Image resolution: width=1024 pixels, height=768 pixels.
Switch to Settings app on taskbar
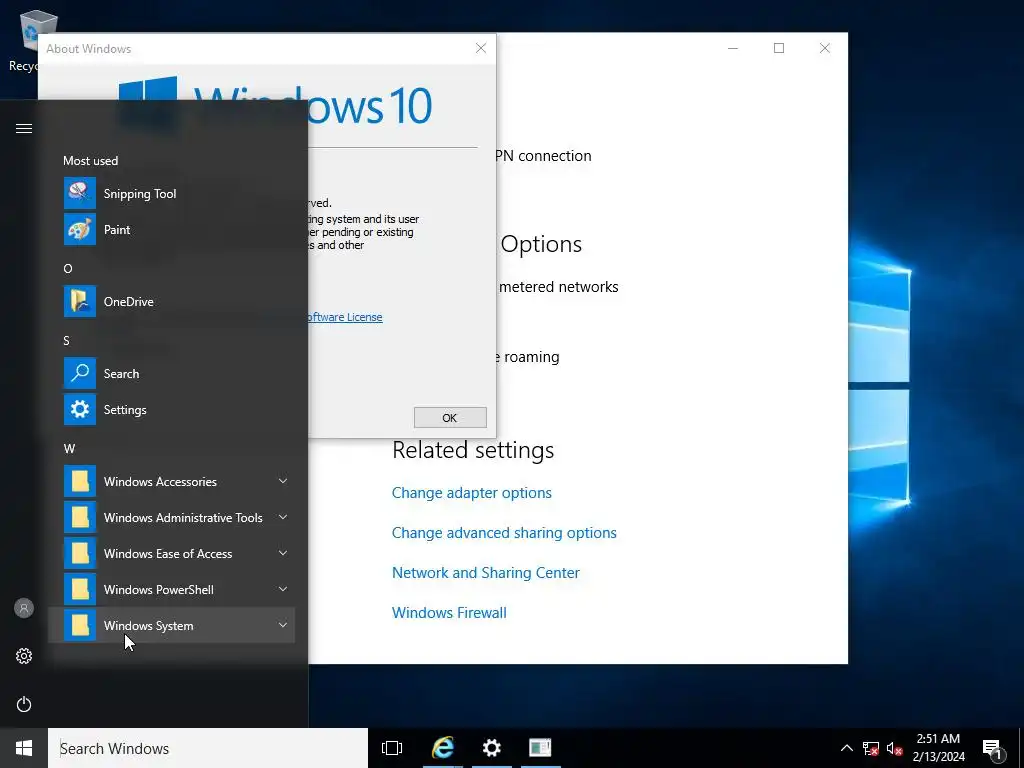(x=491, y=748)
